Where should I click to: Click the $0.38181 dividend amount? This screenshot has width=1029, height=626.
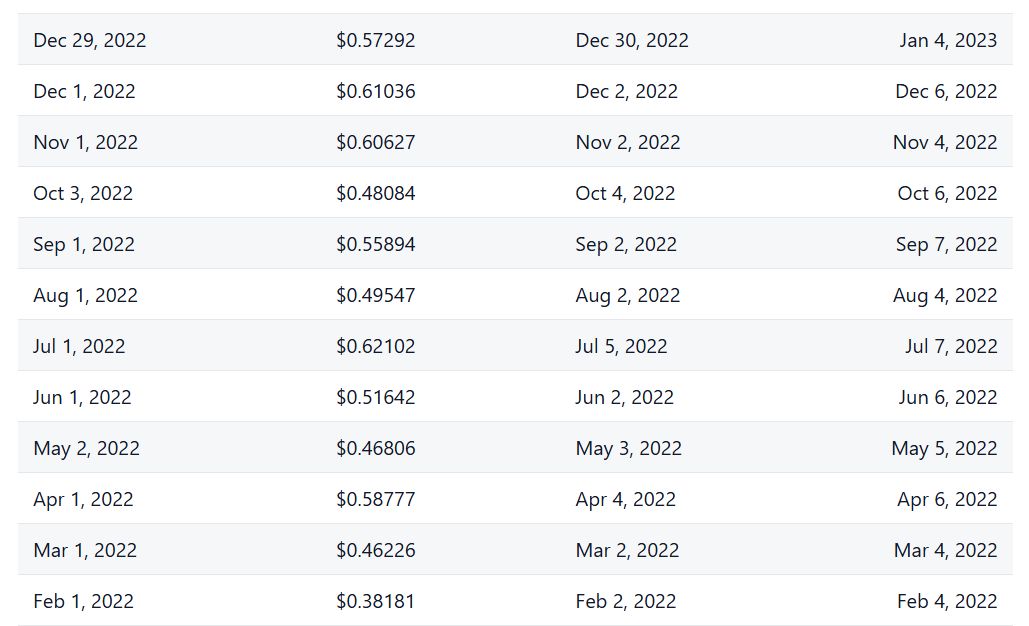pyautogui.click(x=375, y=601)
